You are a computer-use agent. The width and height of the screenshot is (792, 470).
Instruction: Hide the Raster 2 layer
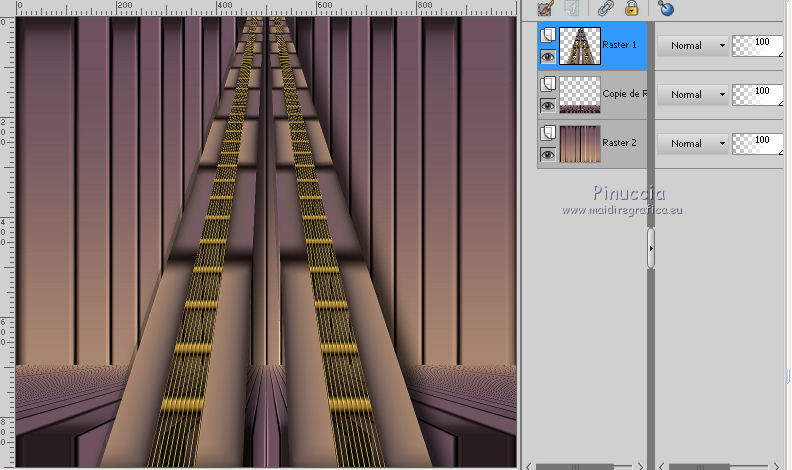pyautogui.click(x=548, y=154)
